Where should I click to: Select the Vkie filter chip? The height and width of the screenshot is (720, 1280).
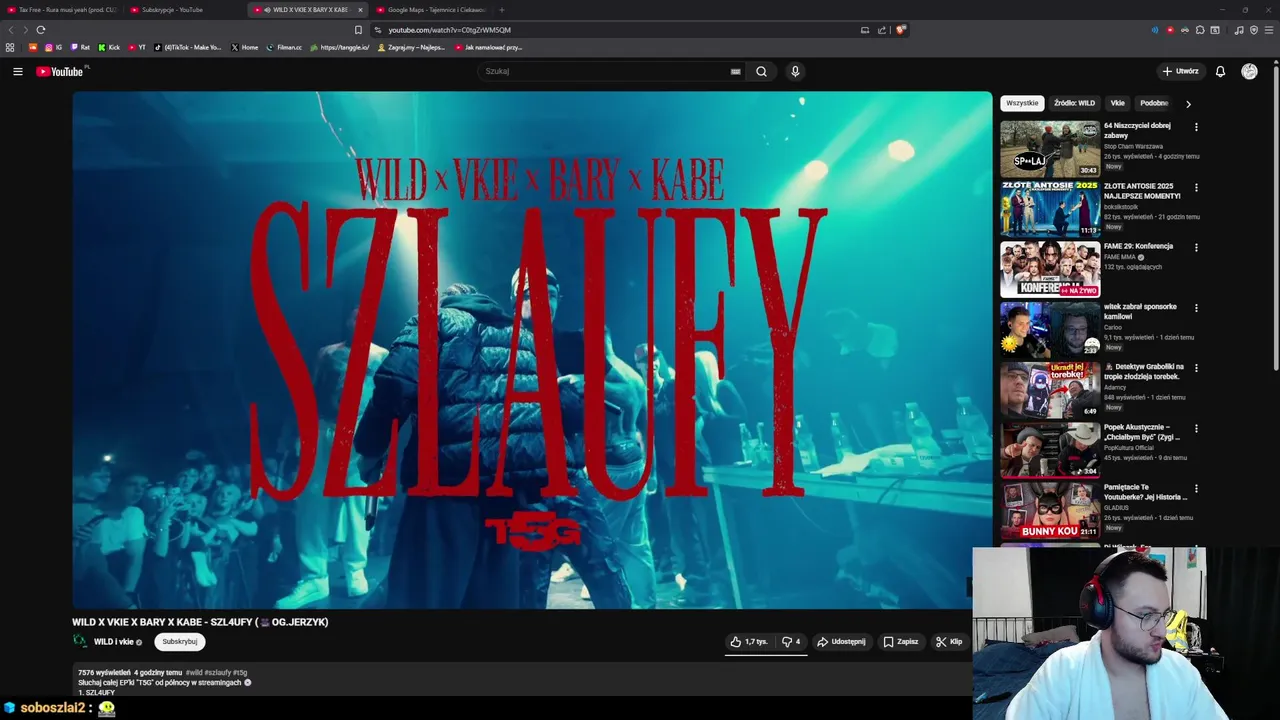click(x=1117, y=103)
